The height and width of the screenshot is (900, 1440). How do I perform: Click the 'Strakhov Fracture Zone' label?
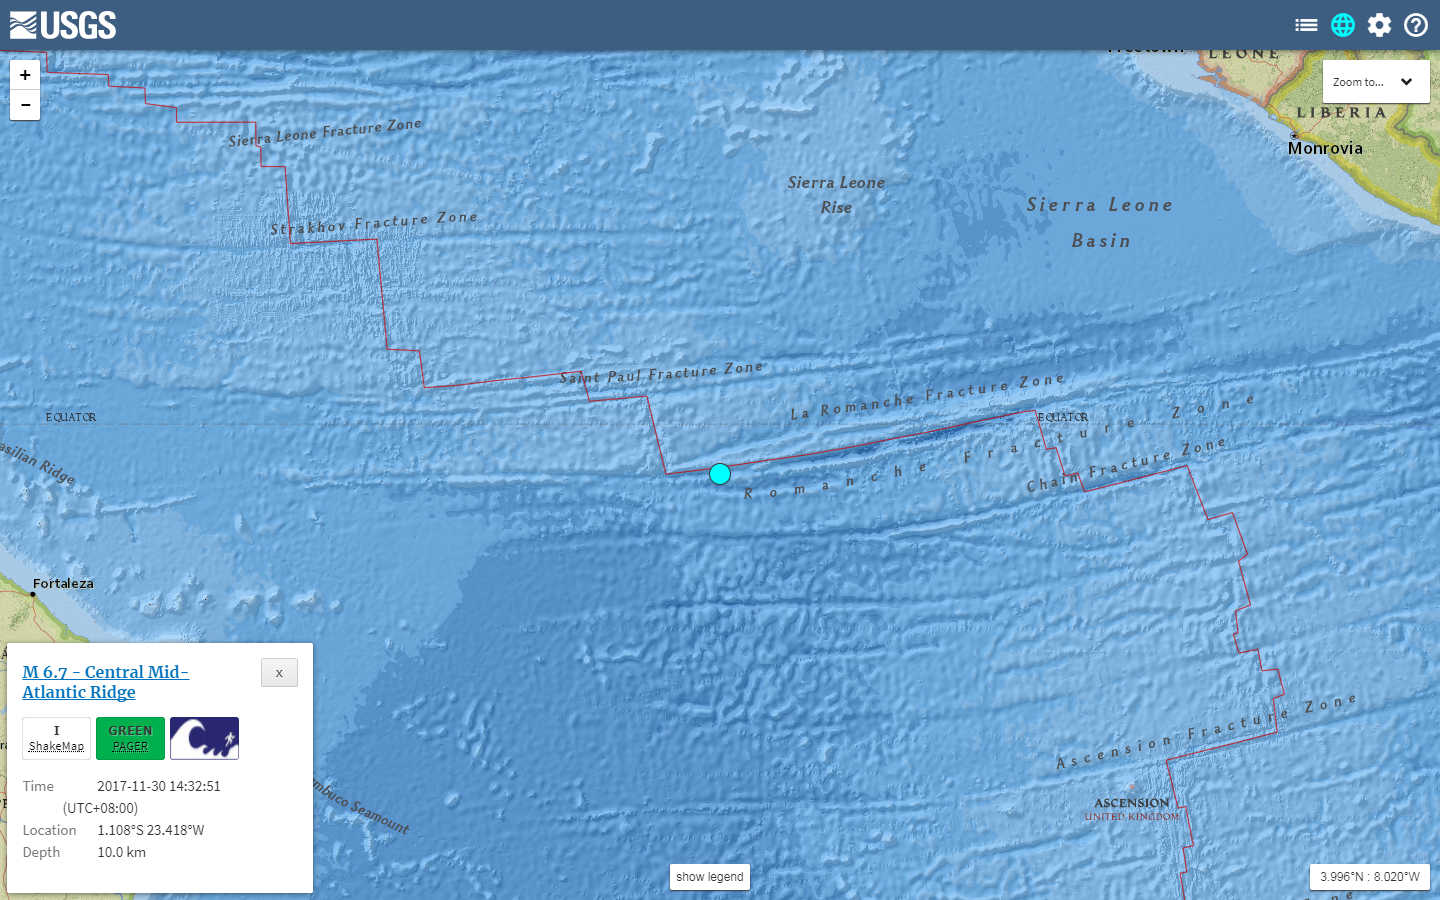[374, 223]
